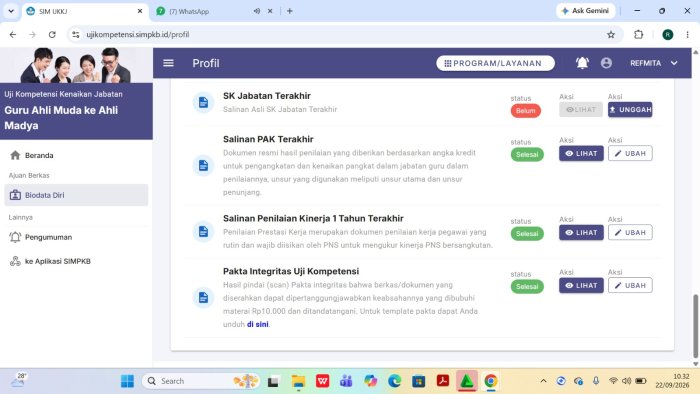Screen dimensions: 700x394
Task: Click the taskbar Search box
Action: tap(201, 381)
